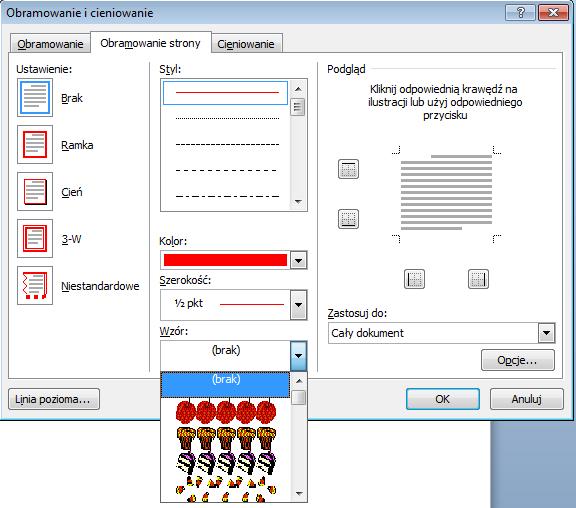Open the Linia pozioma... button

coord(54,399)
